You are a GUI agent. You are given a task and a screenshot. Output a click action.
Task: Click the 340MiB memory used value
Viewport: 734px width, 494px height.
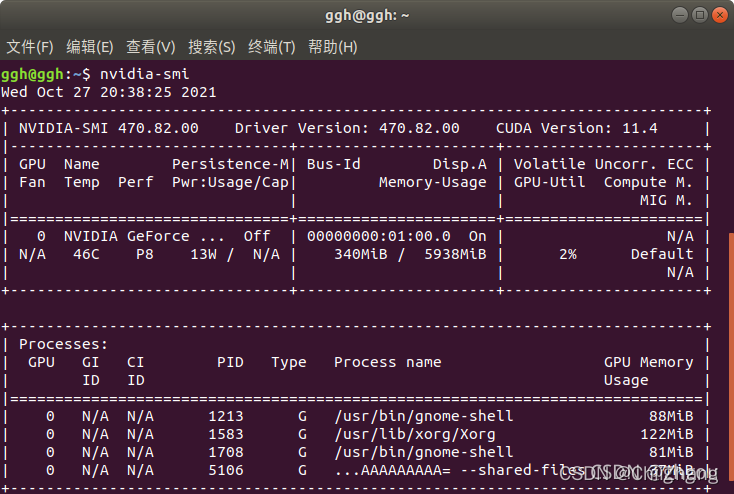[361, 254]
